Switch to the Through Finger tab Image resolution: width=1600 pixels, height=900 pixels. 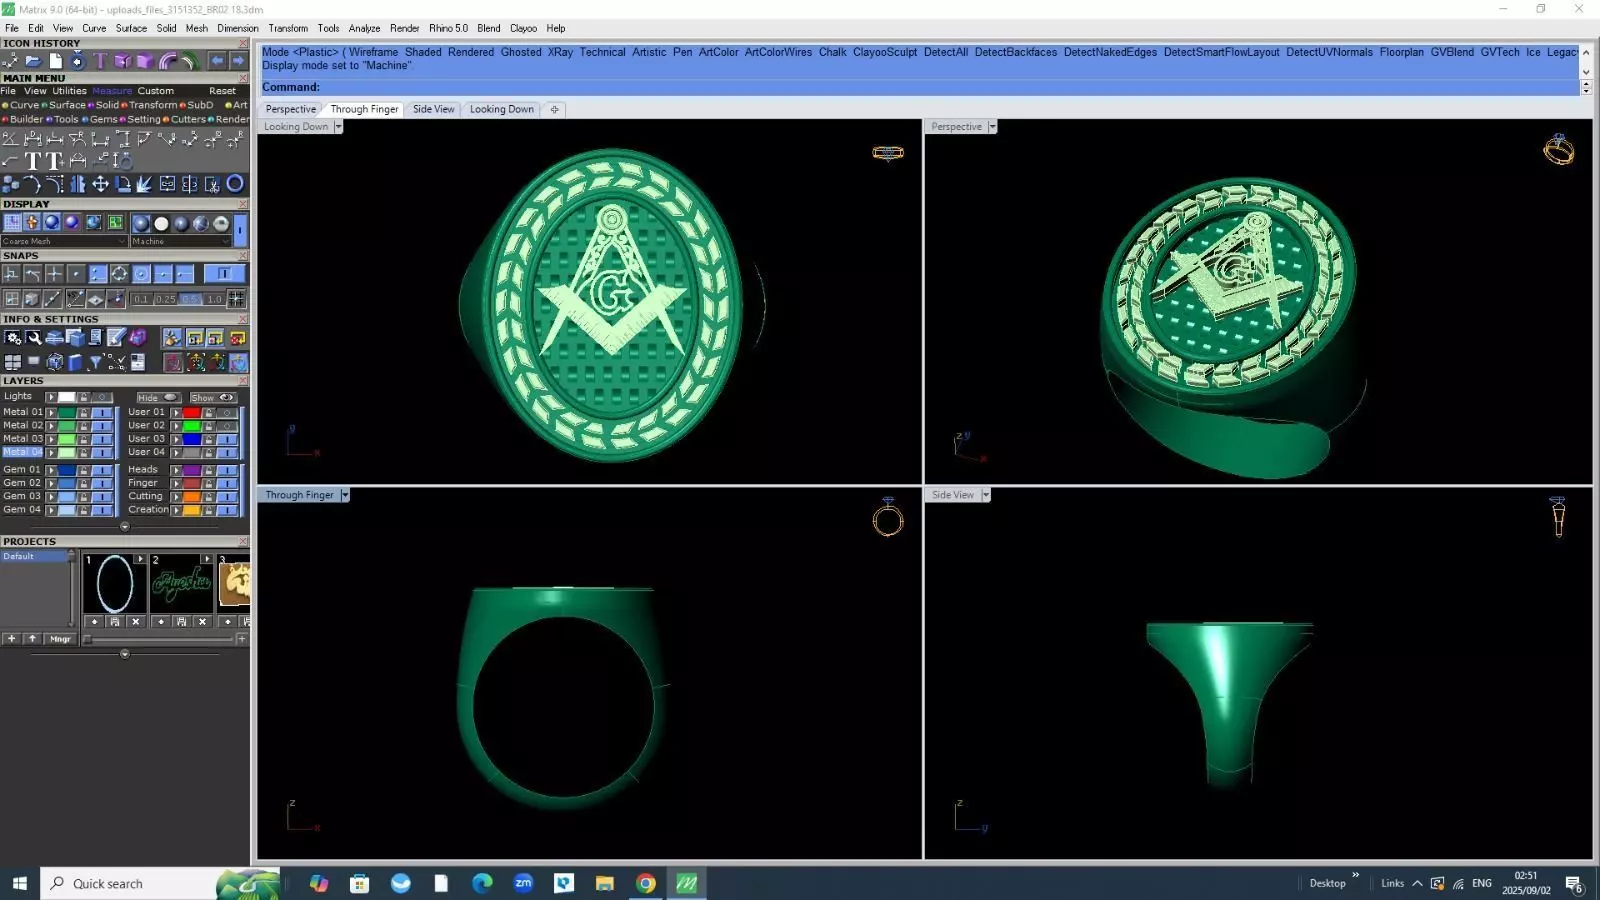coord(364,109)
